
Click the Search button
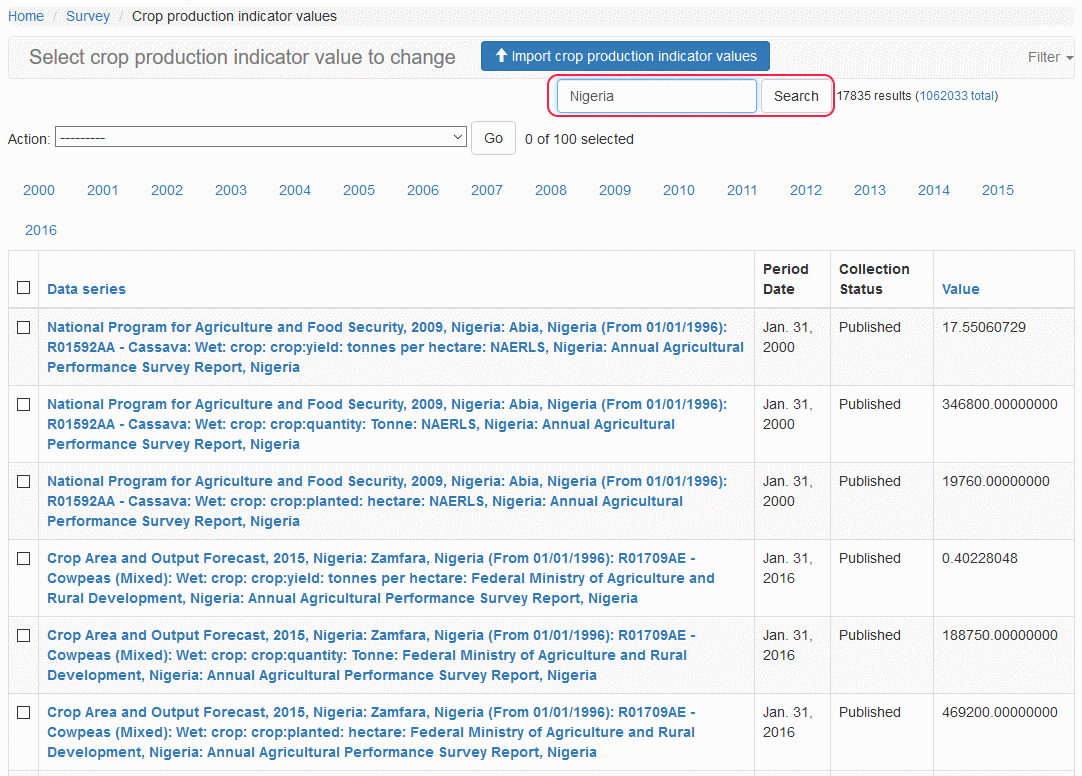click(x=796, y=96)
